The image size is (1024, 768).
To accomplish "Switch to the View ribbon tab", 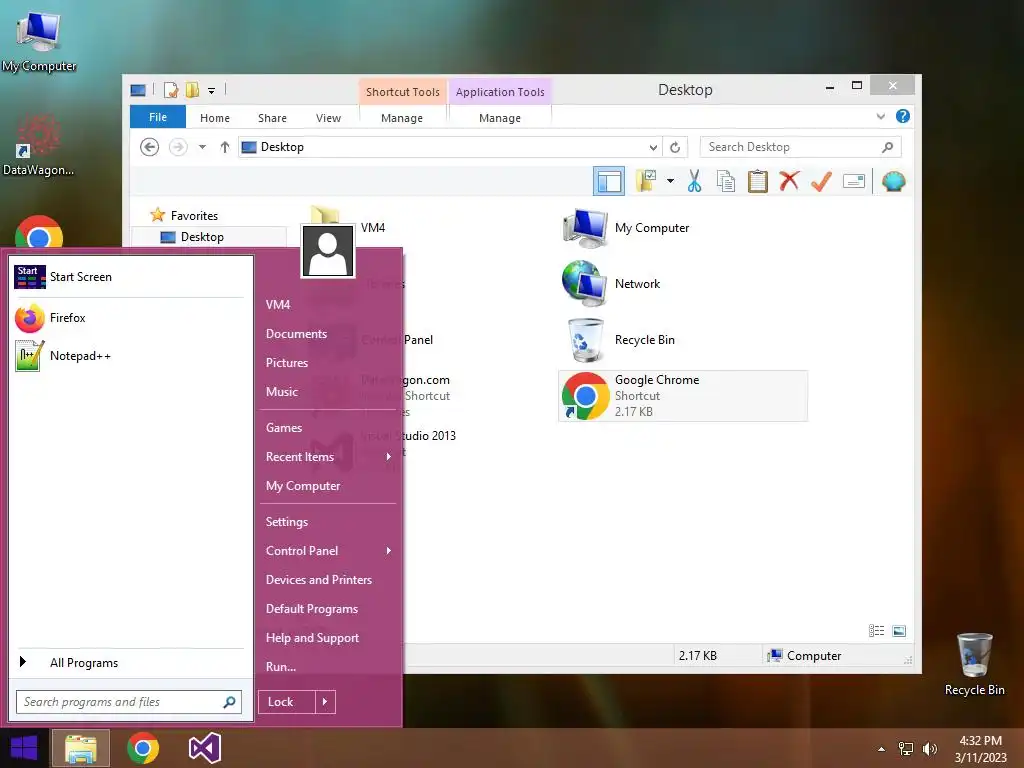I will pyautogui.click(x=328, y=118).
